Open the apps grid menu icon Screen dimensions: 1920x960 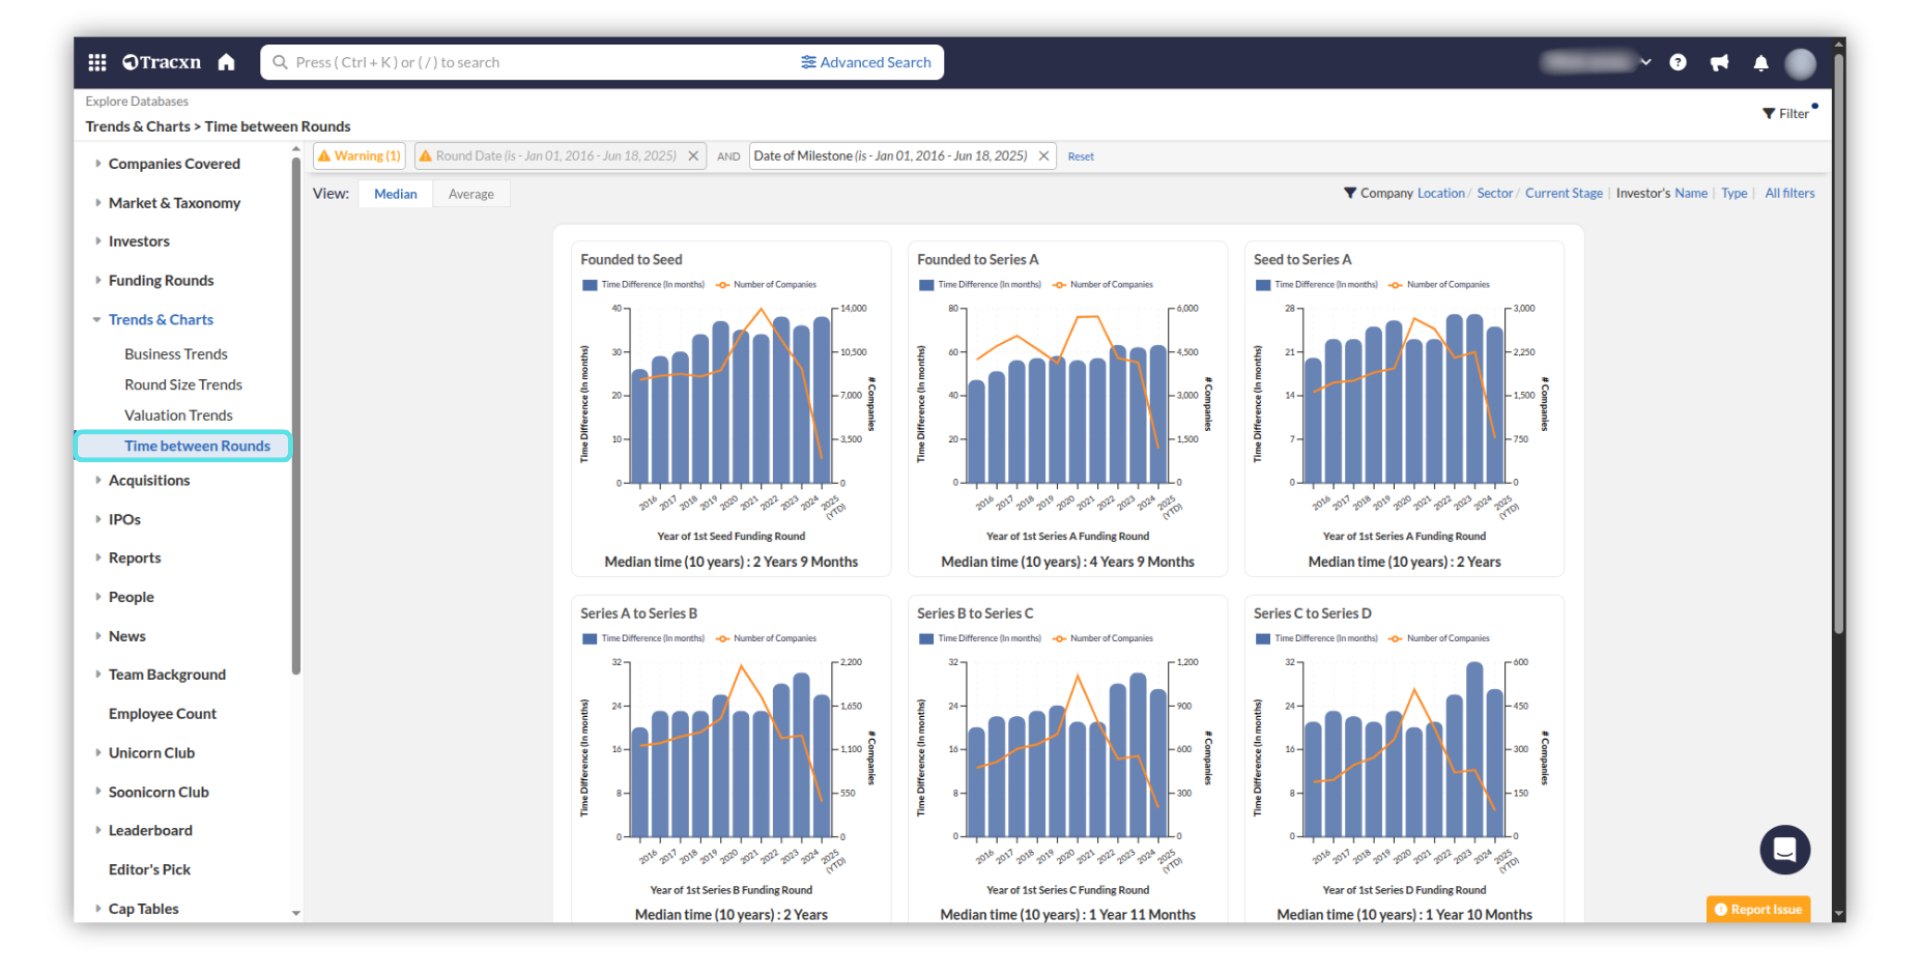pos(97,63)
